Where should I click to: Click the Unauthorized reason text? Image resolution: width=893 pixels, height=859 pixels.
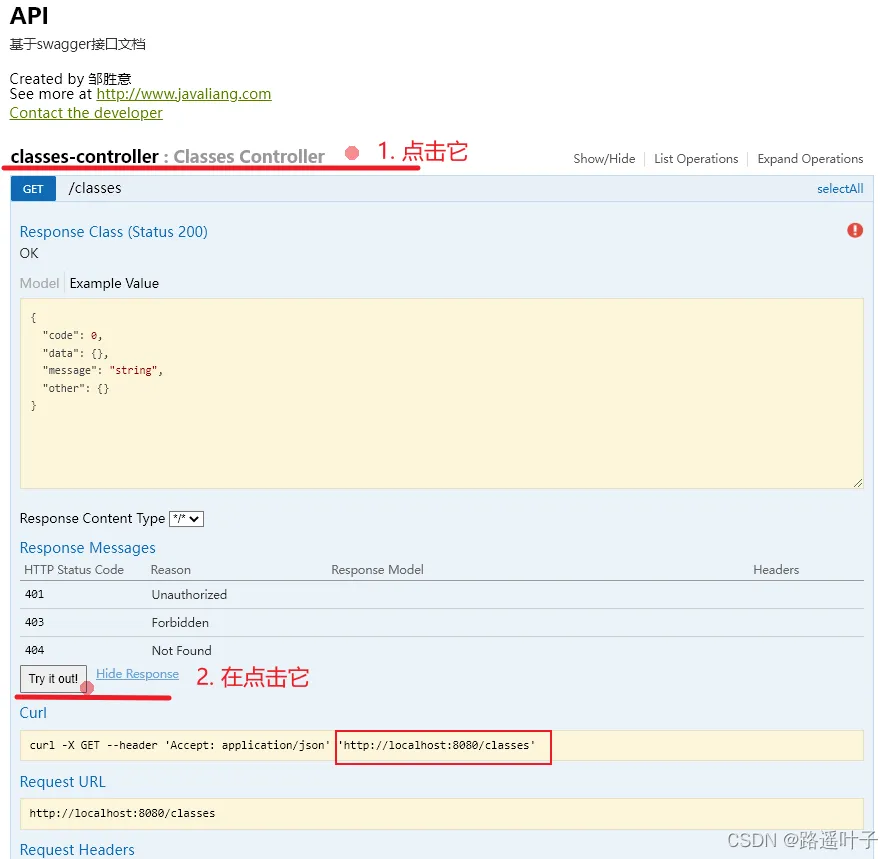coord(189,595)
